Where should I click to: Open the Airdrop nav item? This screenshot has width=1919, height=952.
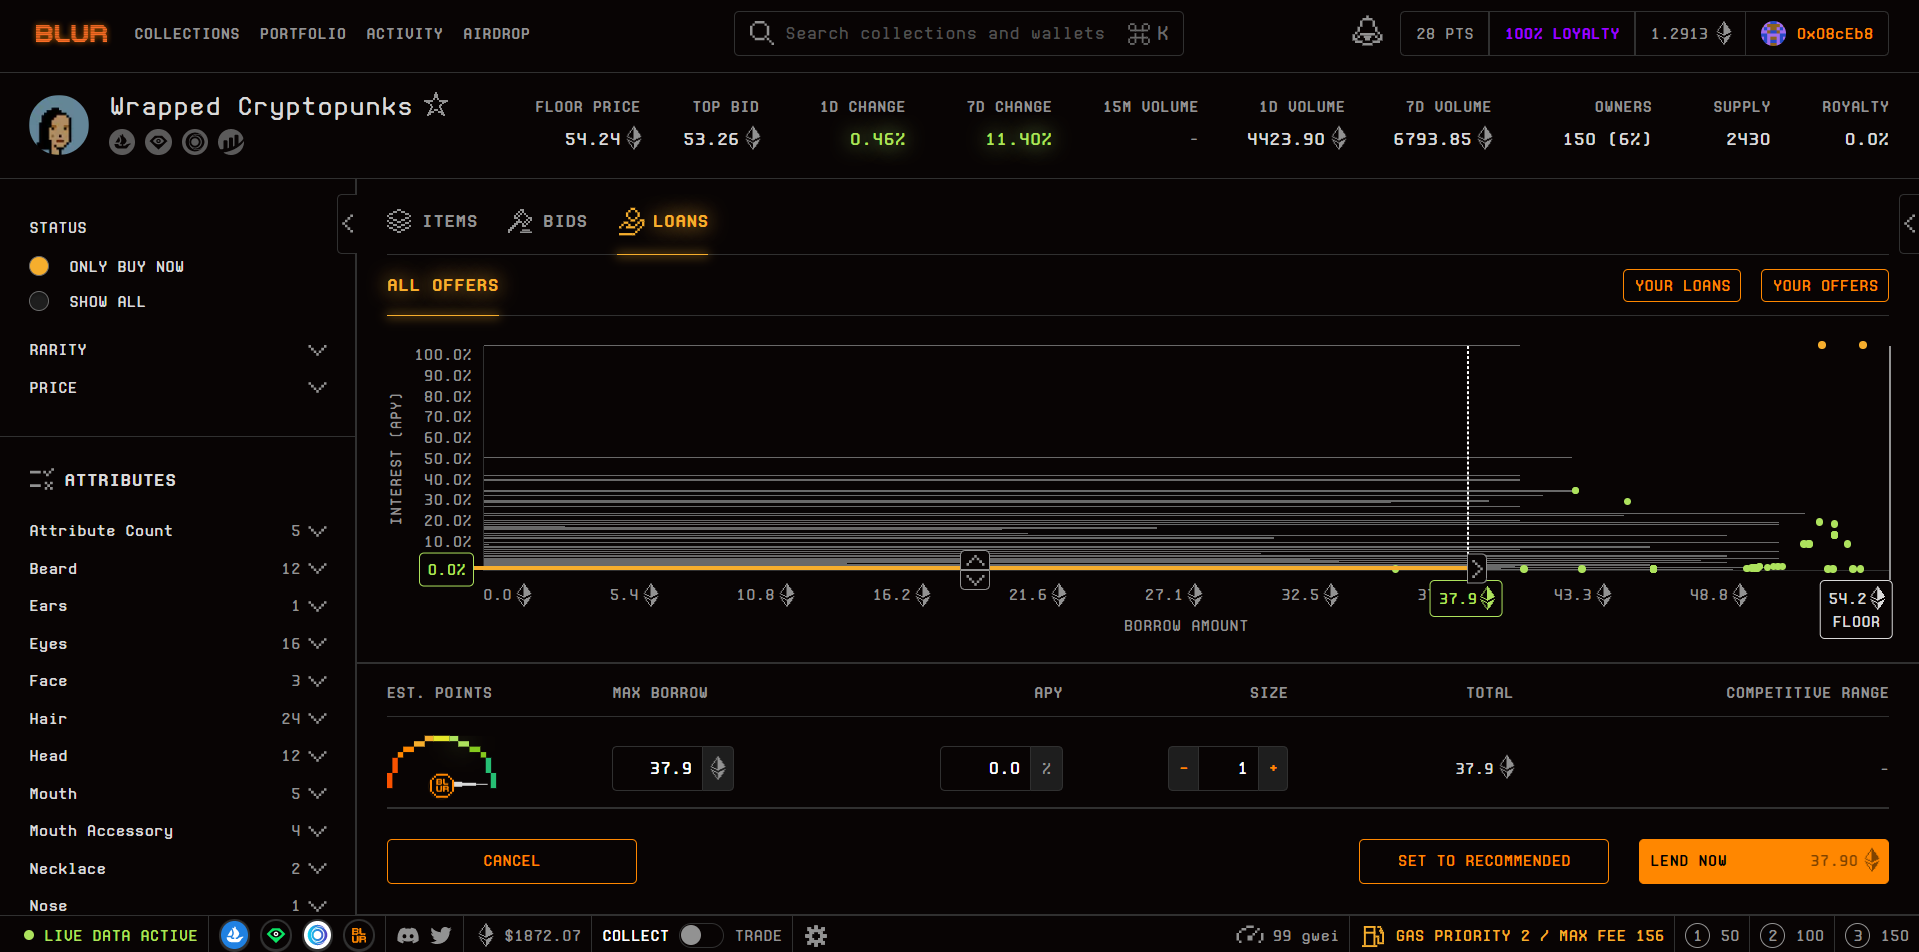[496, 34]
